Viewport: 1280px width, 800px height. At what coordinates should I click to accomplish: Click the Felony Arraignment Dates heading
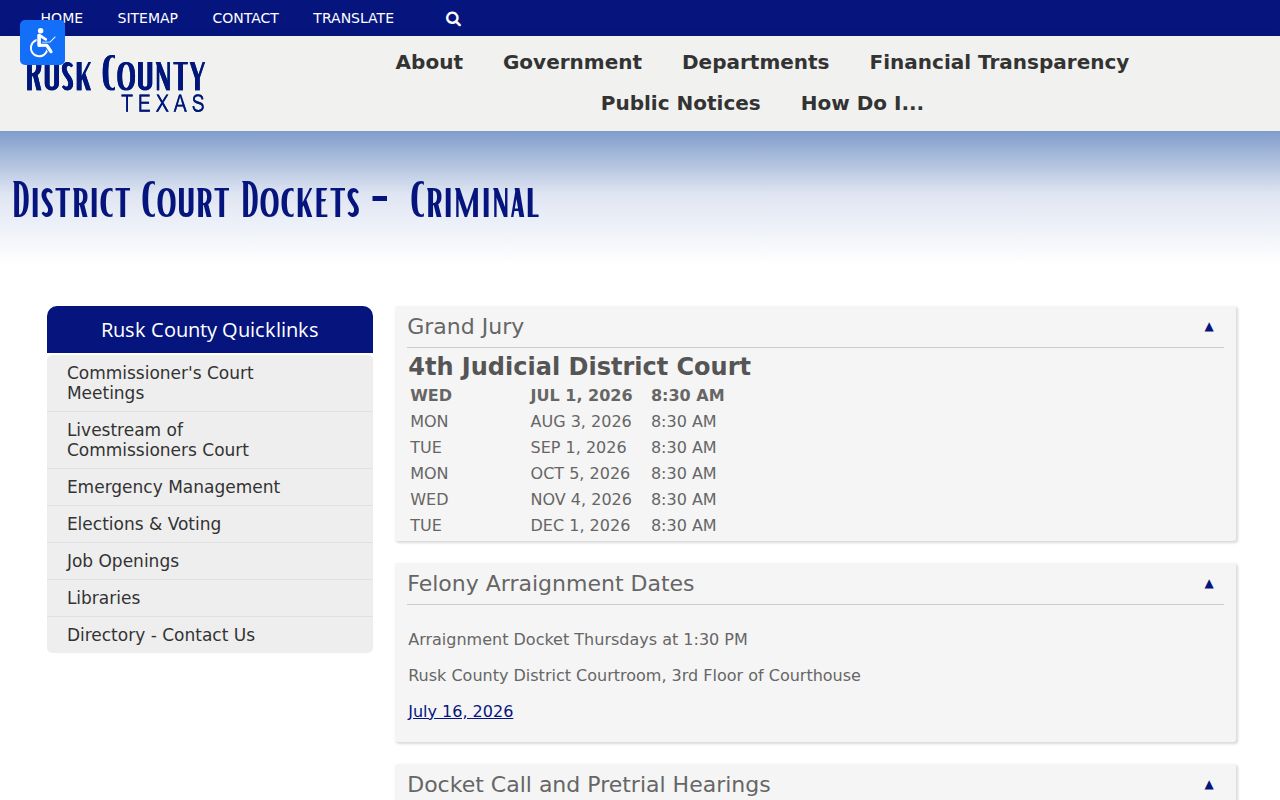tap(550, 584)
